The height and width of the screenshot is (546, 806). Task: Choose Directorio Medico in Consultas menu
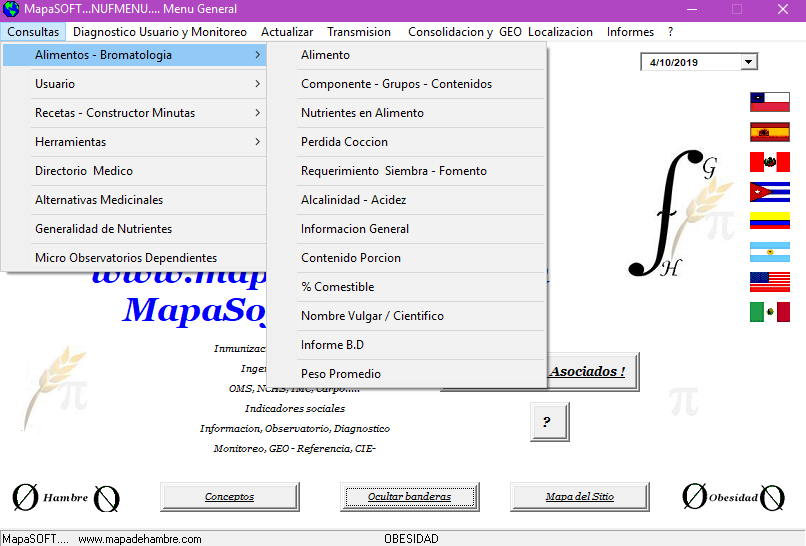click(84, 171)
